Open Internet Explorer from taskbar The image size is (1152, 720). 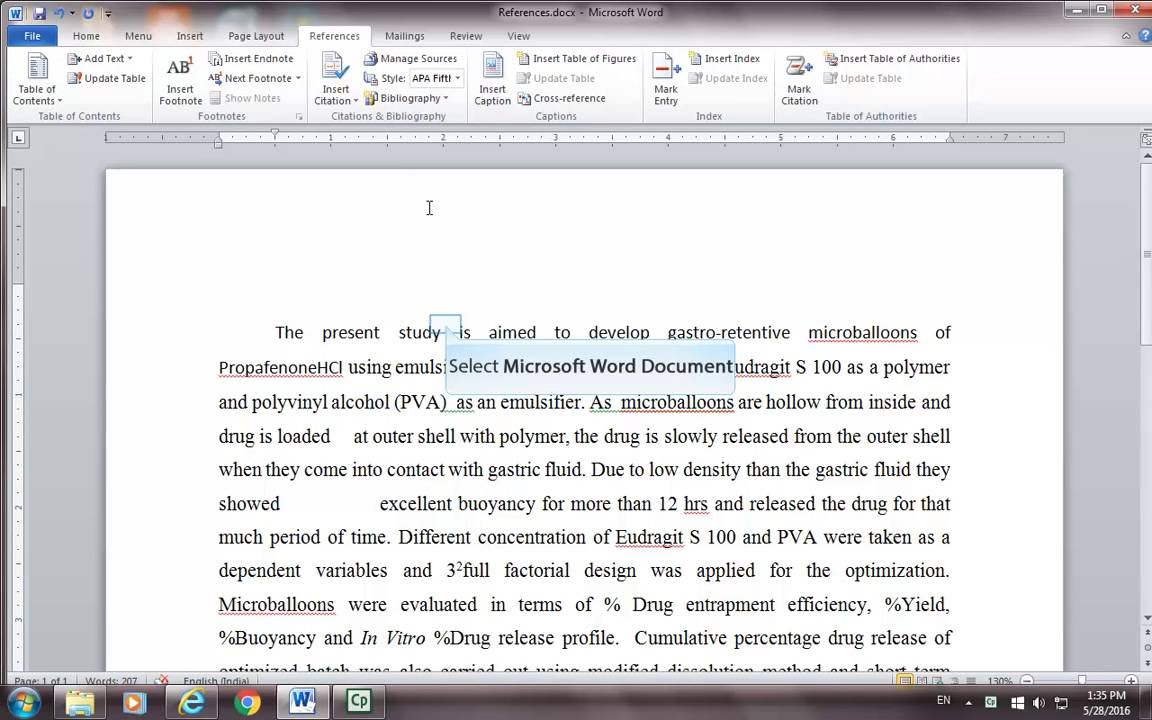[x=191, y=702]
